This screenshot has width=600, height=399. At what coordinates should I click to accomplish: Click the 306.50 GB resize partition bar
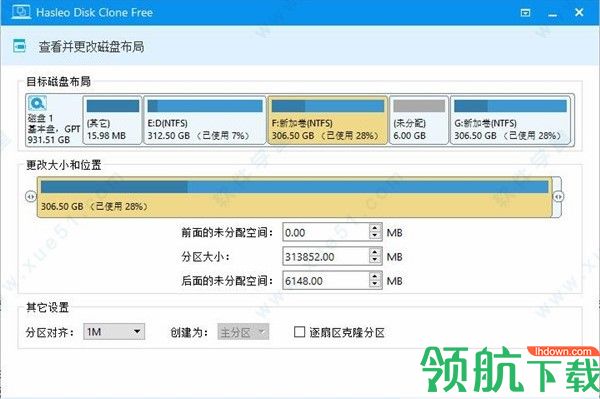click(x=295, y=197)
